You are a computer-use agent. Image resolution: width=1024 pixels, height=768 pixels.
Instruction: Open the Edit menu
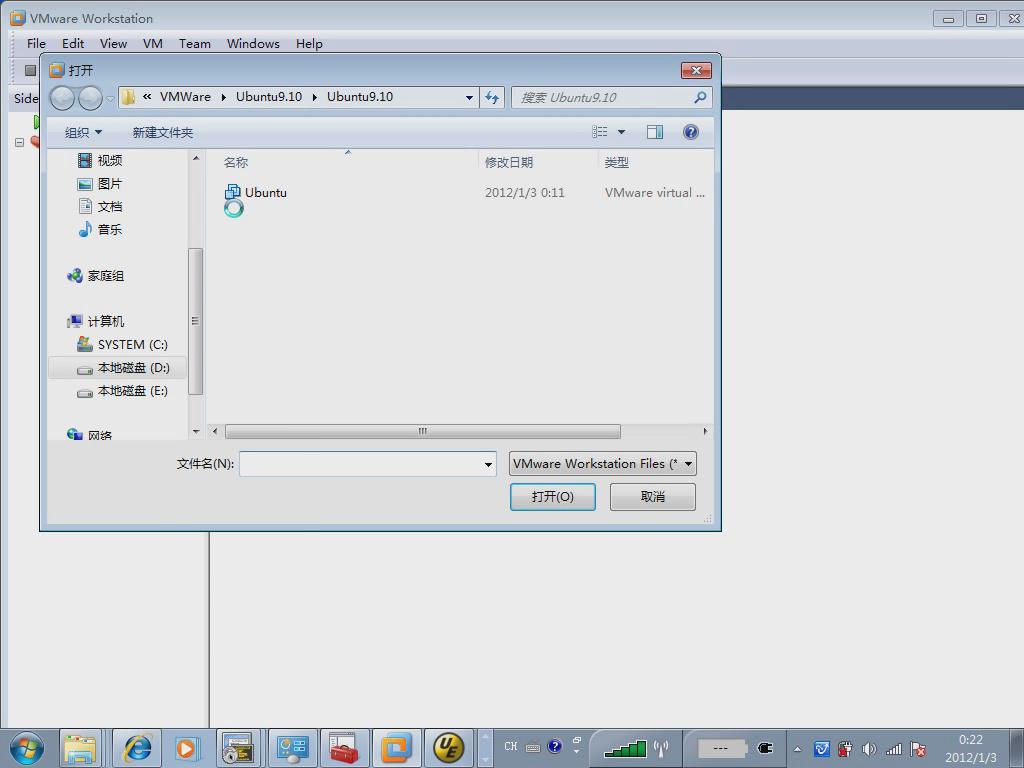coord(72,44)
